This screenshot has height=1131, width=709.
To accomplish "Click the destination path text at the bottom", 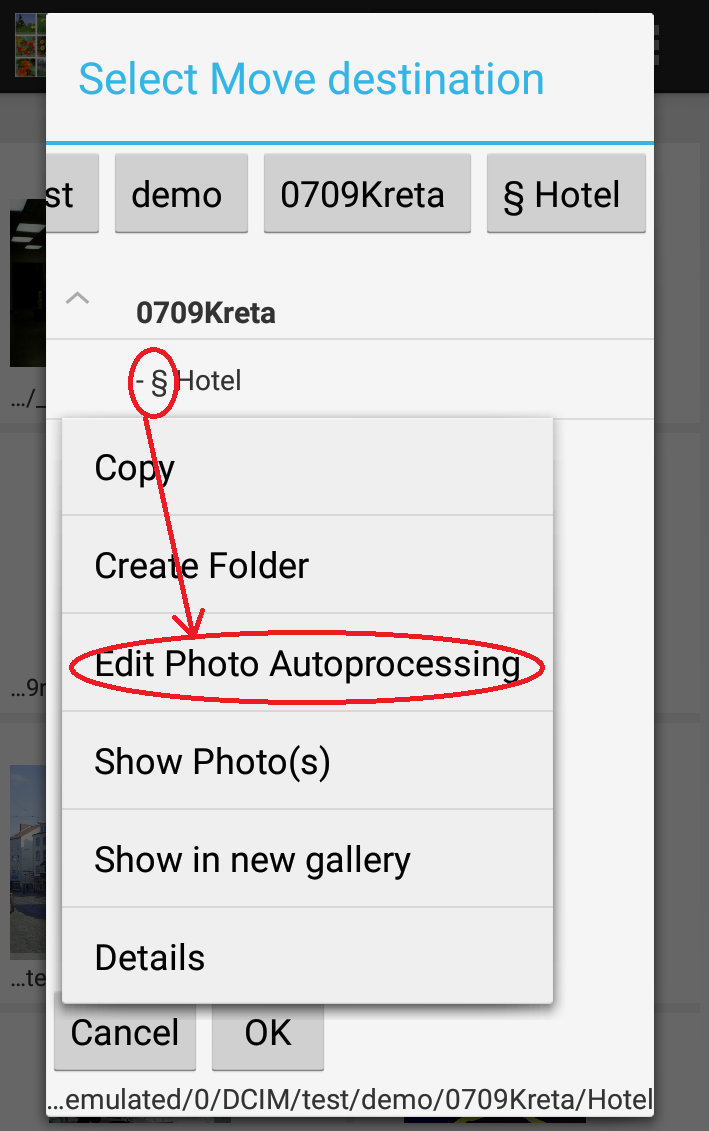I will click(x=350, y=1099).
